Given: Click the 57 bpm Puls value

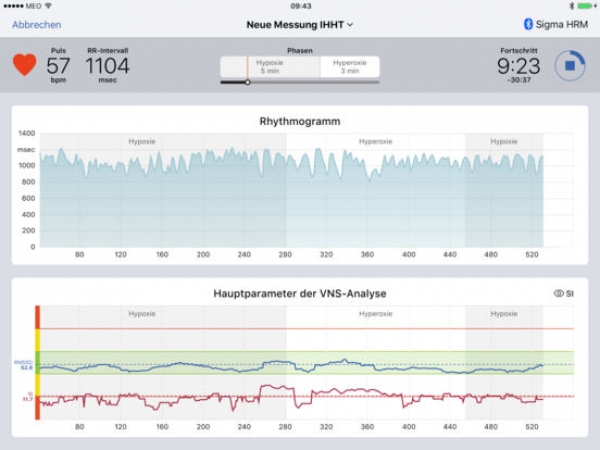Looking at the screenshot, I should tap(58, 66).
